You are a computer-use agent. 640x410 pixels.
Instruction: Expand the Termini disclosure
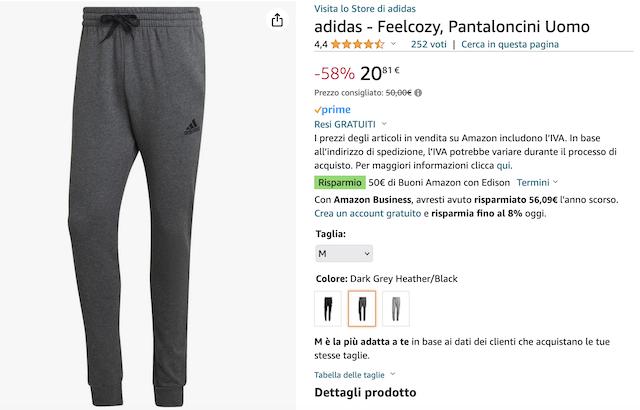pos(537,183)
